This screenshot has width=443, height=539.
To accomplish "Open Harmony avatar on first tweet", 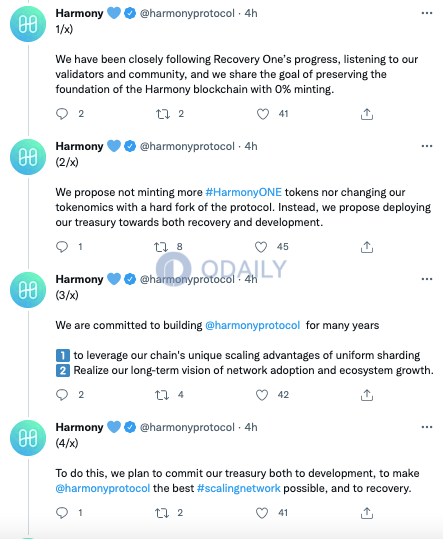I will [28, 24].
